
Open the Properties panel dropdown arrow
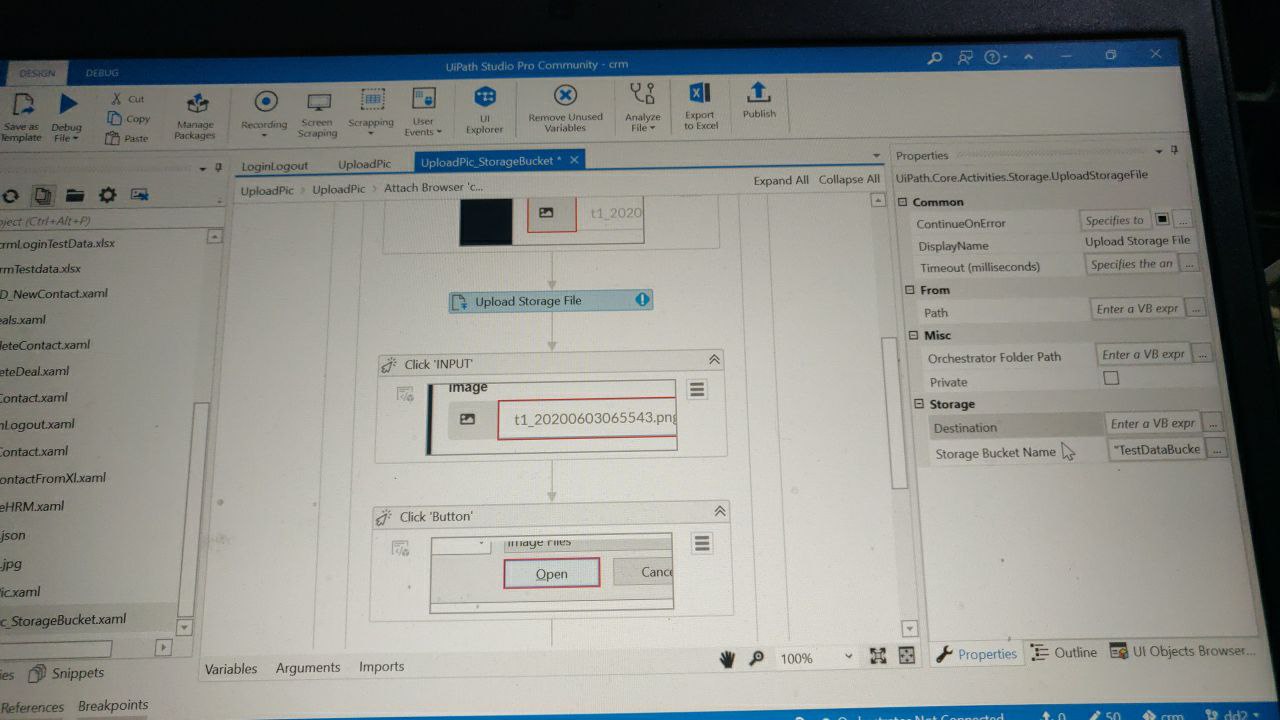tap(1160, 151)
